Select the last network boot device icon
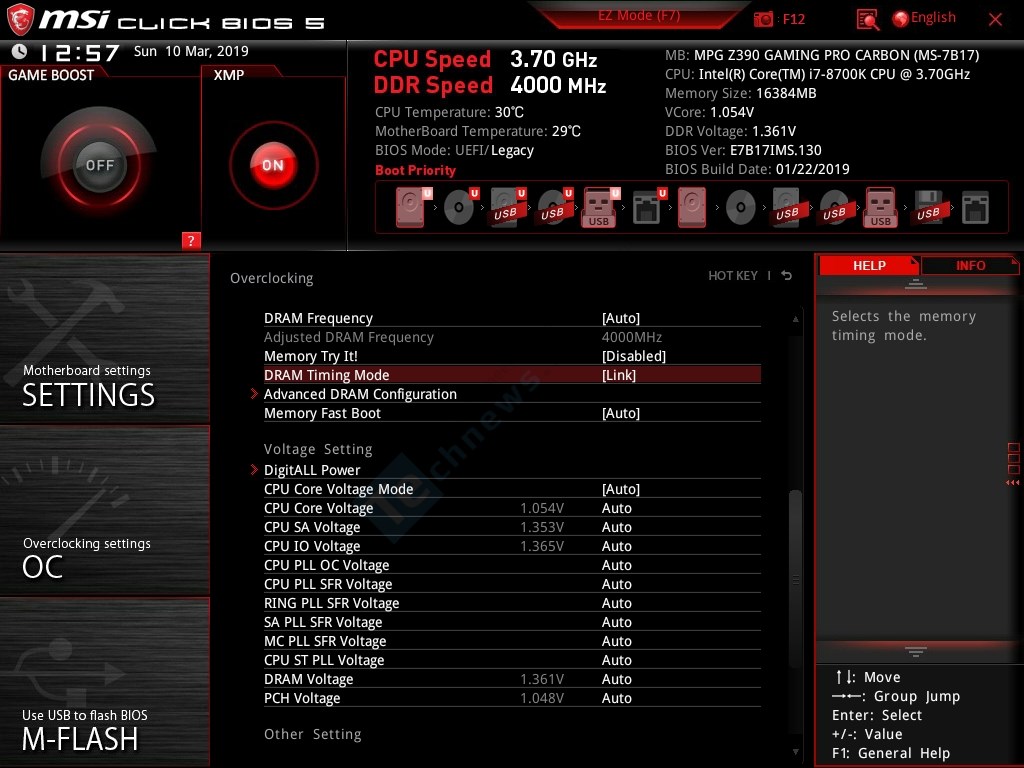The height and width of the screenshot is (768, 1024). point(975,209)
